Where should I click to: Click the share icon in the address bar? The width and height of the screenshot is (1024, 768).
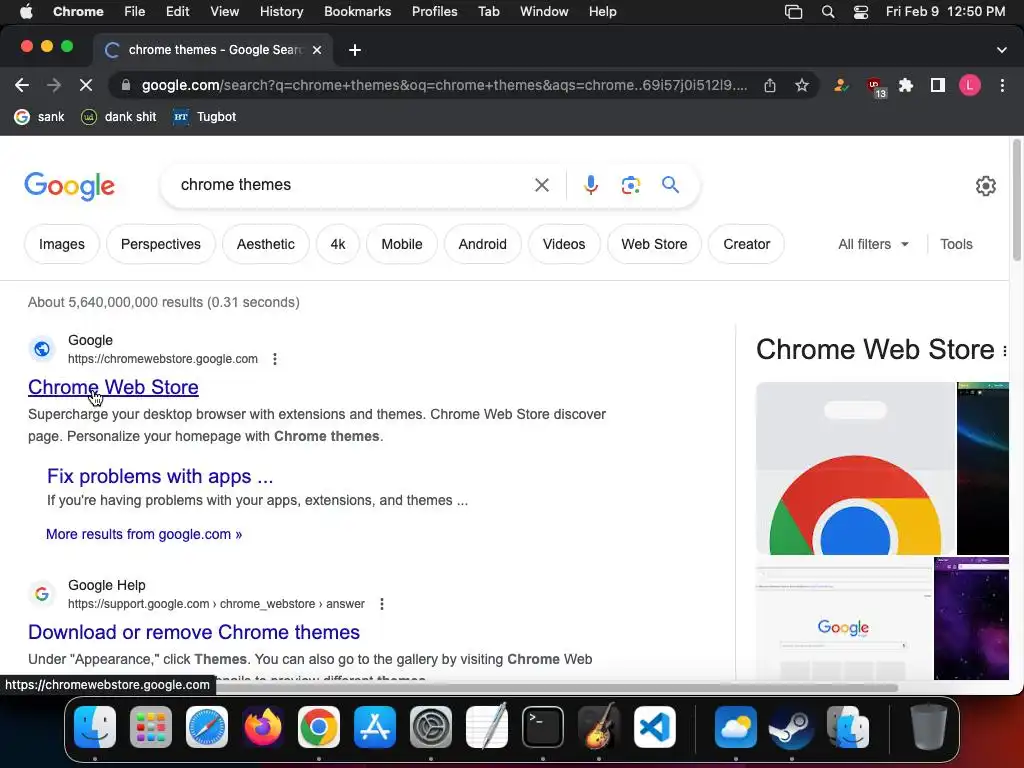[770, 85]
